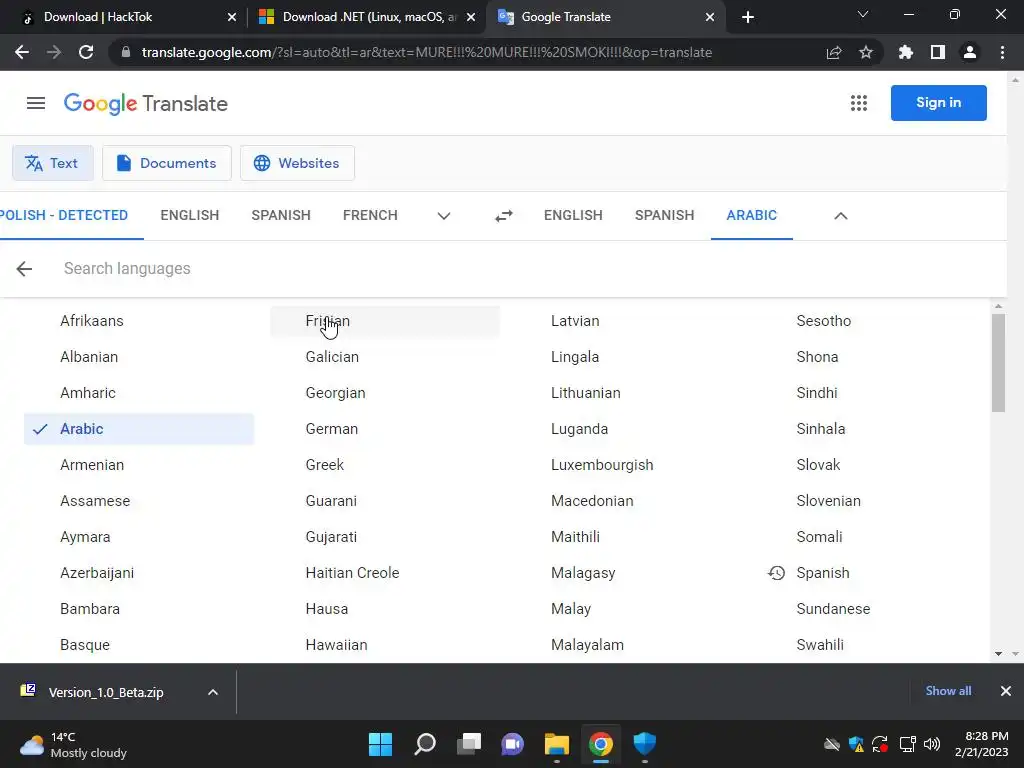Select Sesotho from the language list

click(x=824, y=321)
